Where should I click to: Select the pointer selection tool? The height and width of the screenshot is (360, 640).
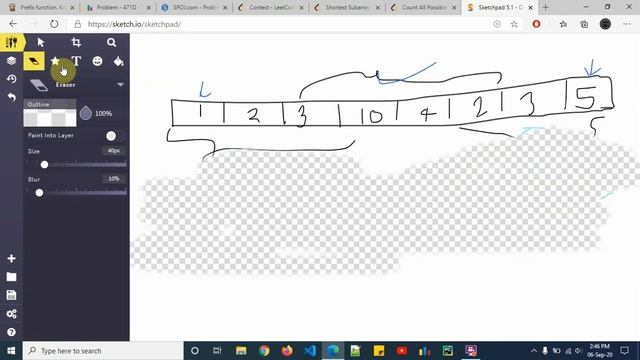click(41, 42)
